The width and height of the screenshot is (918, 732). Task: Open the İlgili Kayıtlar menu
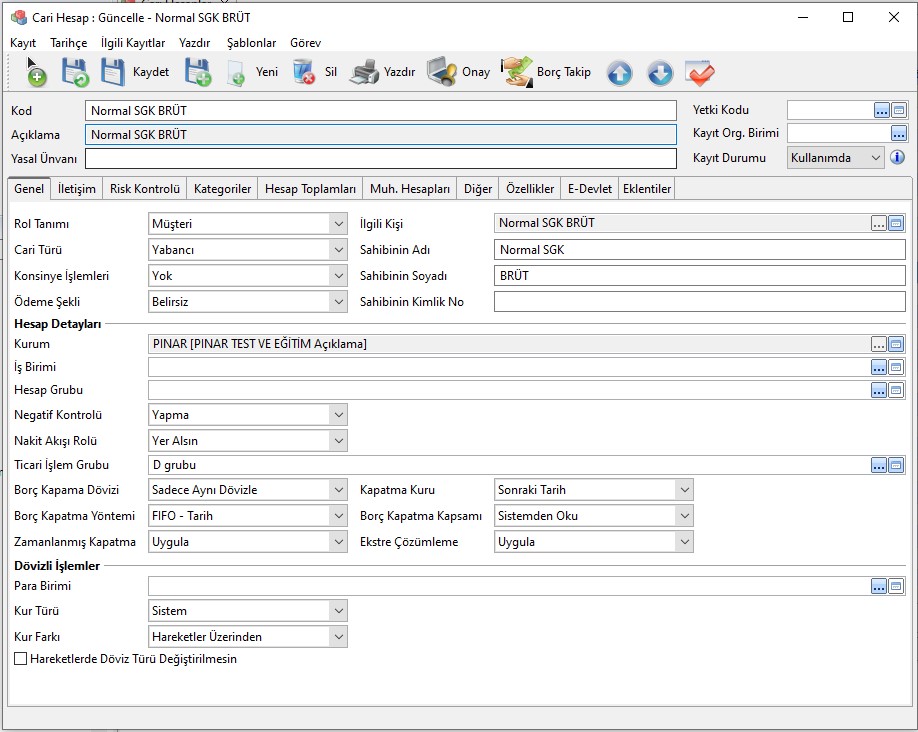[133, 43]
